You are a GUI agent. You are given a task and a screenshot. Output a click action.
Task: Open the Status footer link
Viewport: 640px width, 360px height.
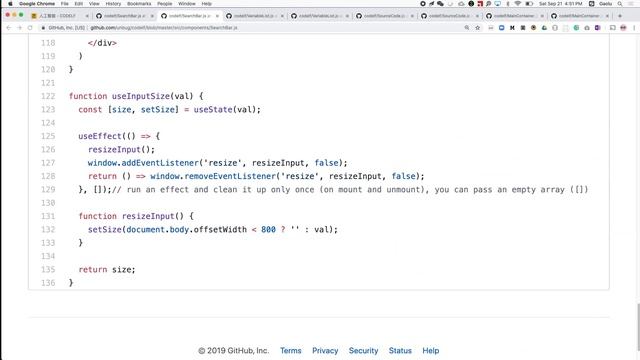(x=400, y=351)
